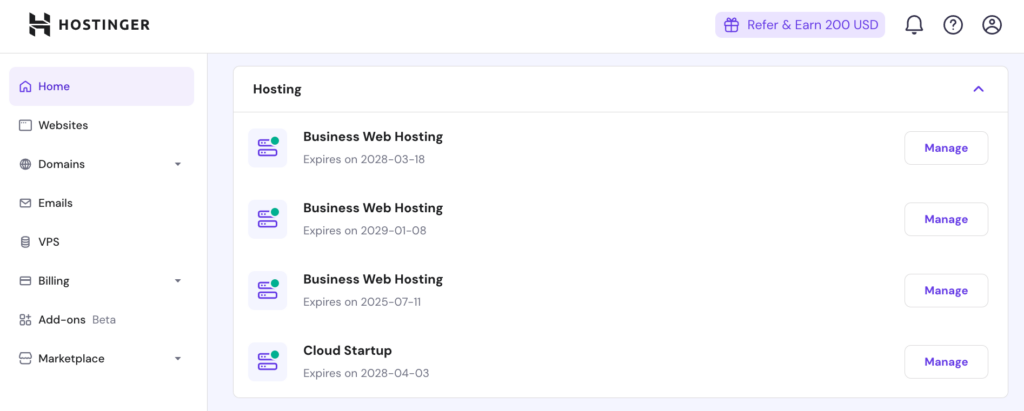
Task: Click the Billing card icon
Action: pyautogui.click(x=25, y=281)
